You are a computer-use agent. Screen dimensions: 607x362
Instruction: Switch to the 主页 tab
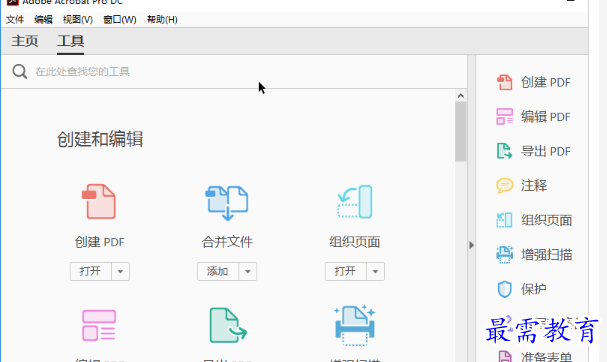click(x=25, y=41)
